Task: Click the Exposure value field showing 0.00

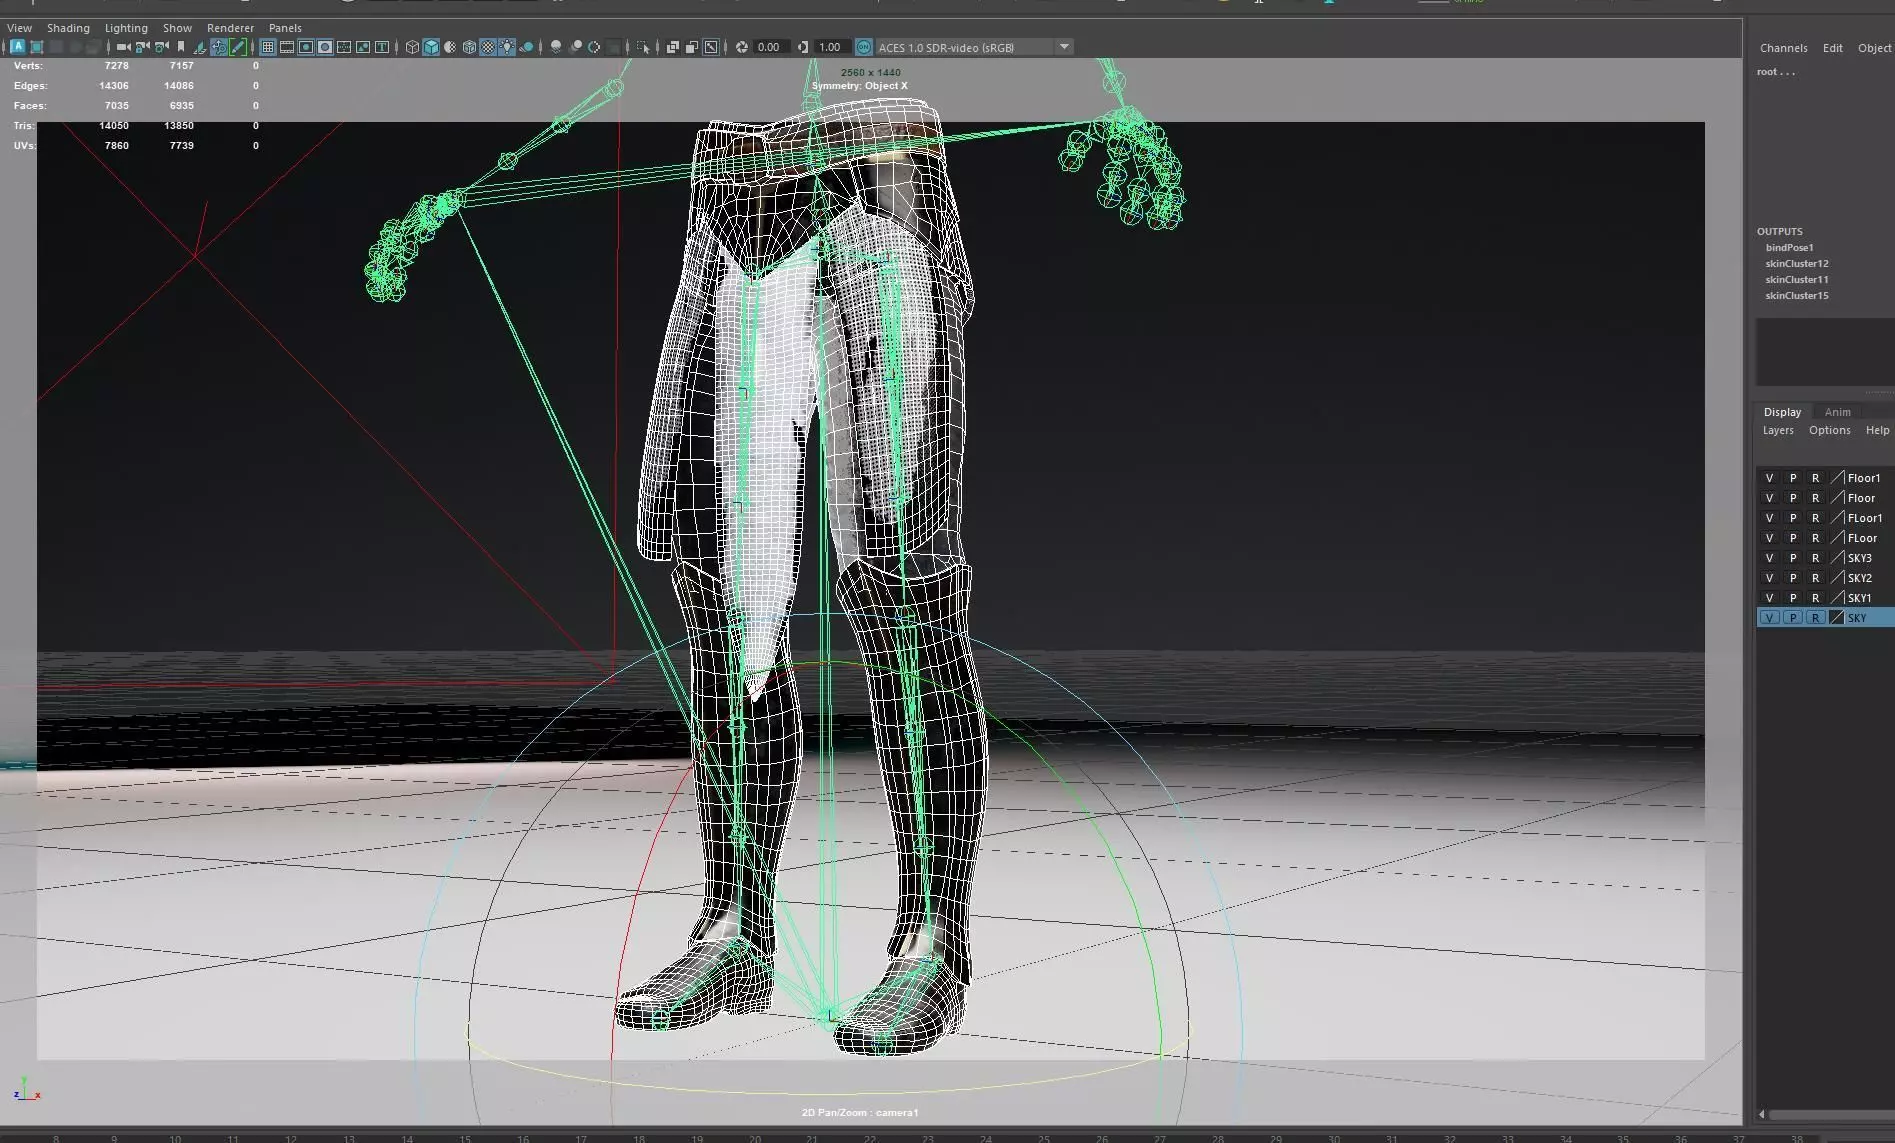Action: coord(771,47)
